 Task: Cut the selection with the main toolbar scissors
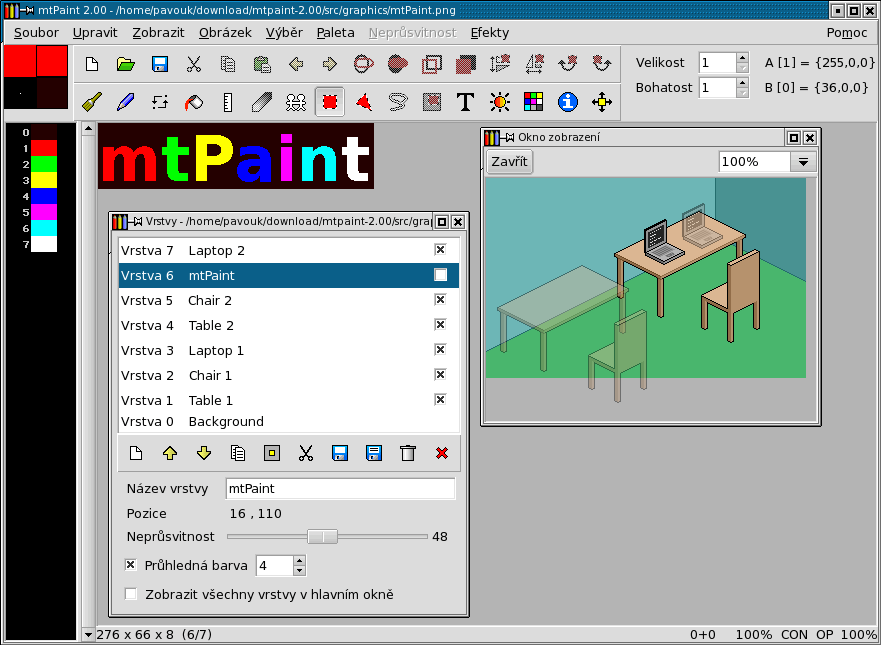[194, 64]
